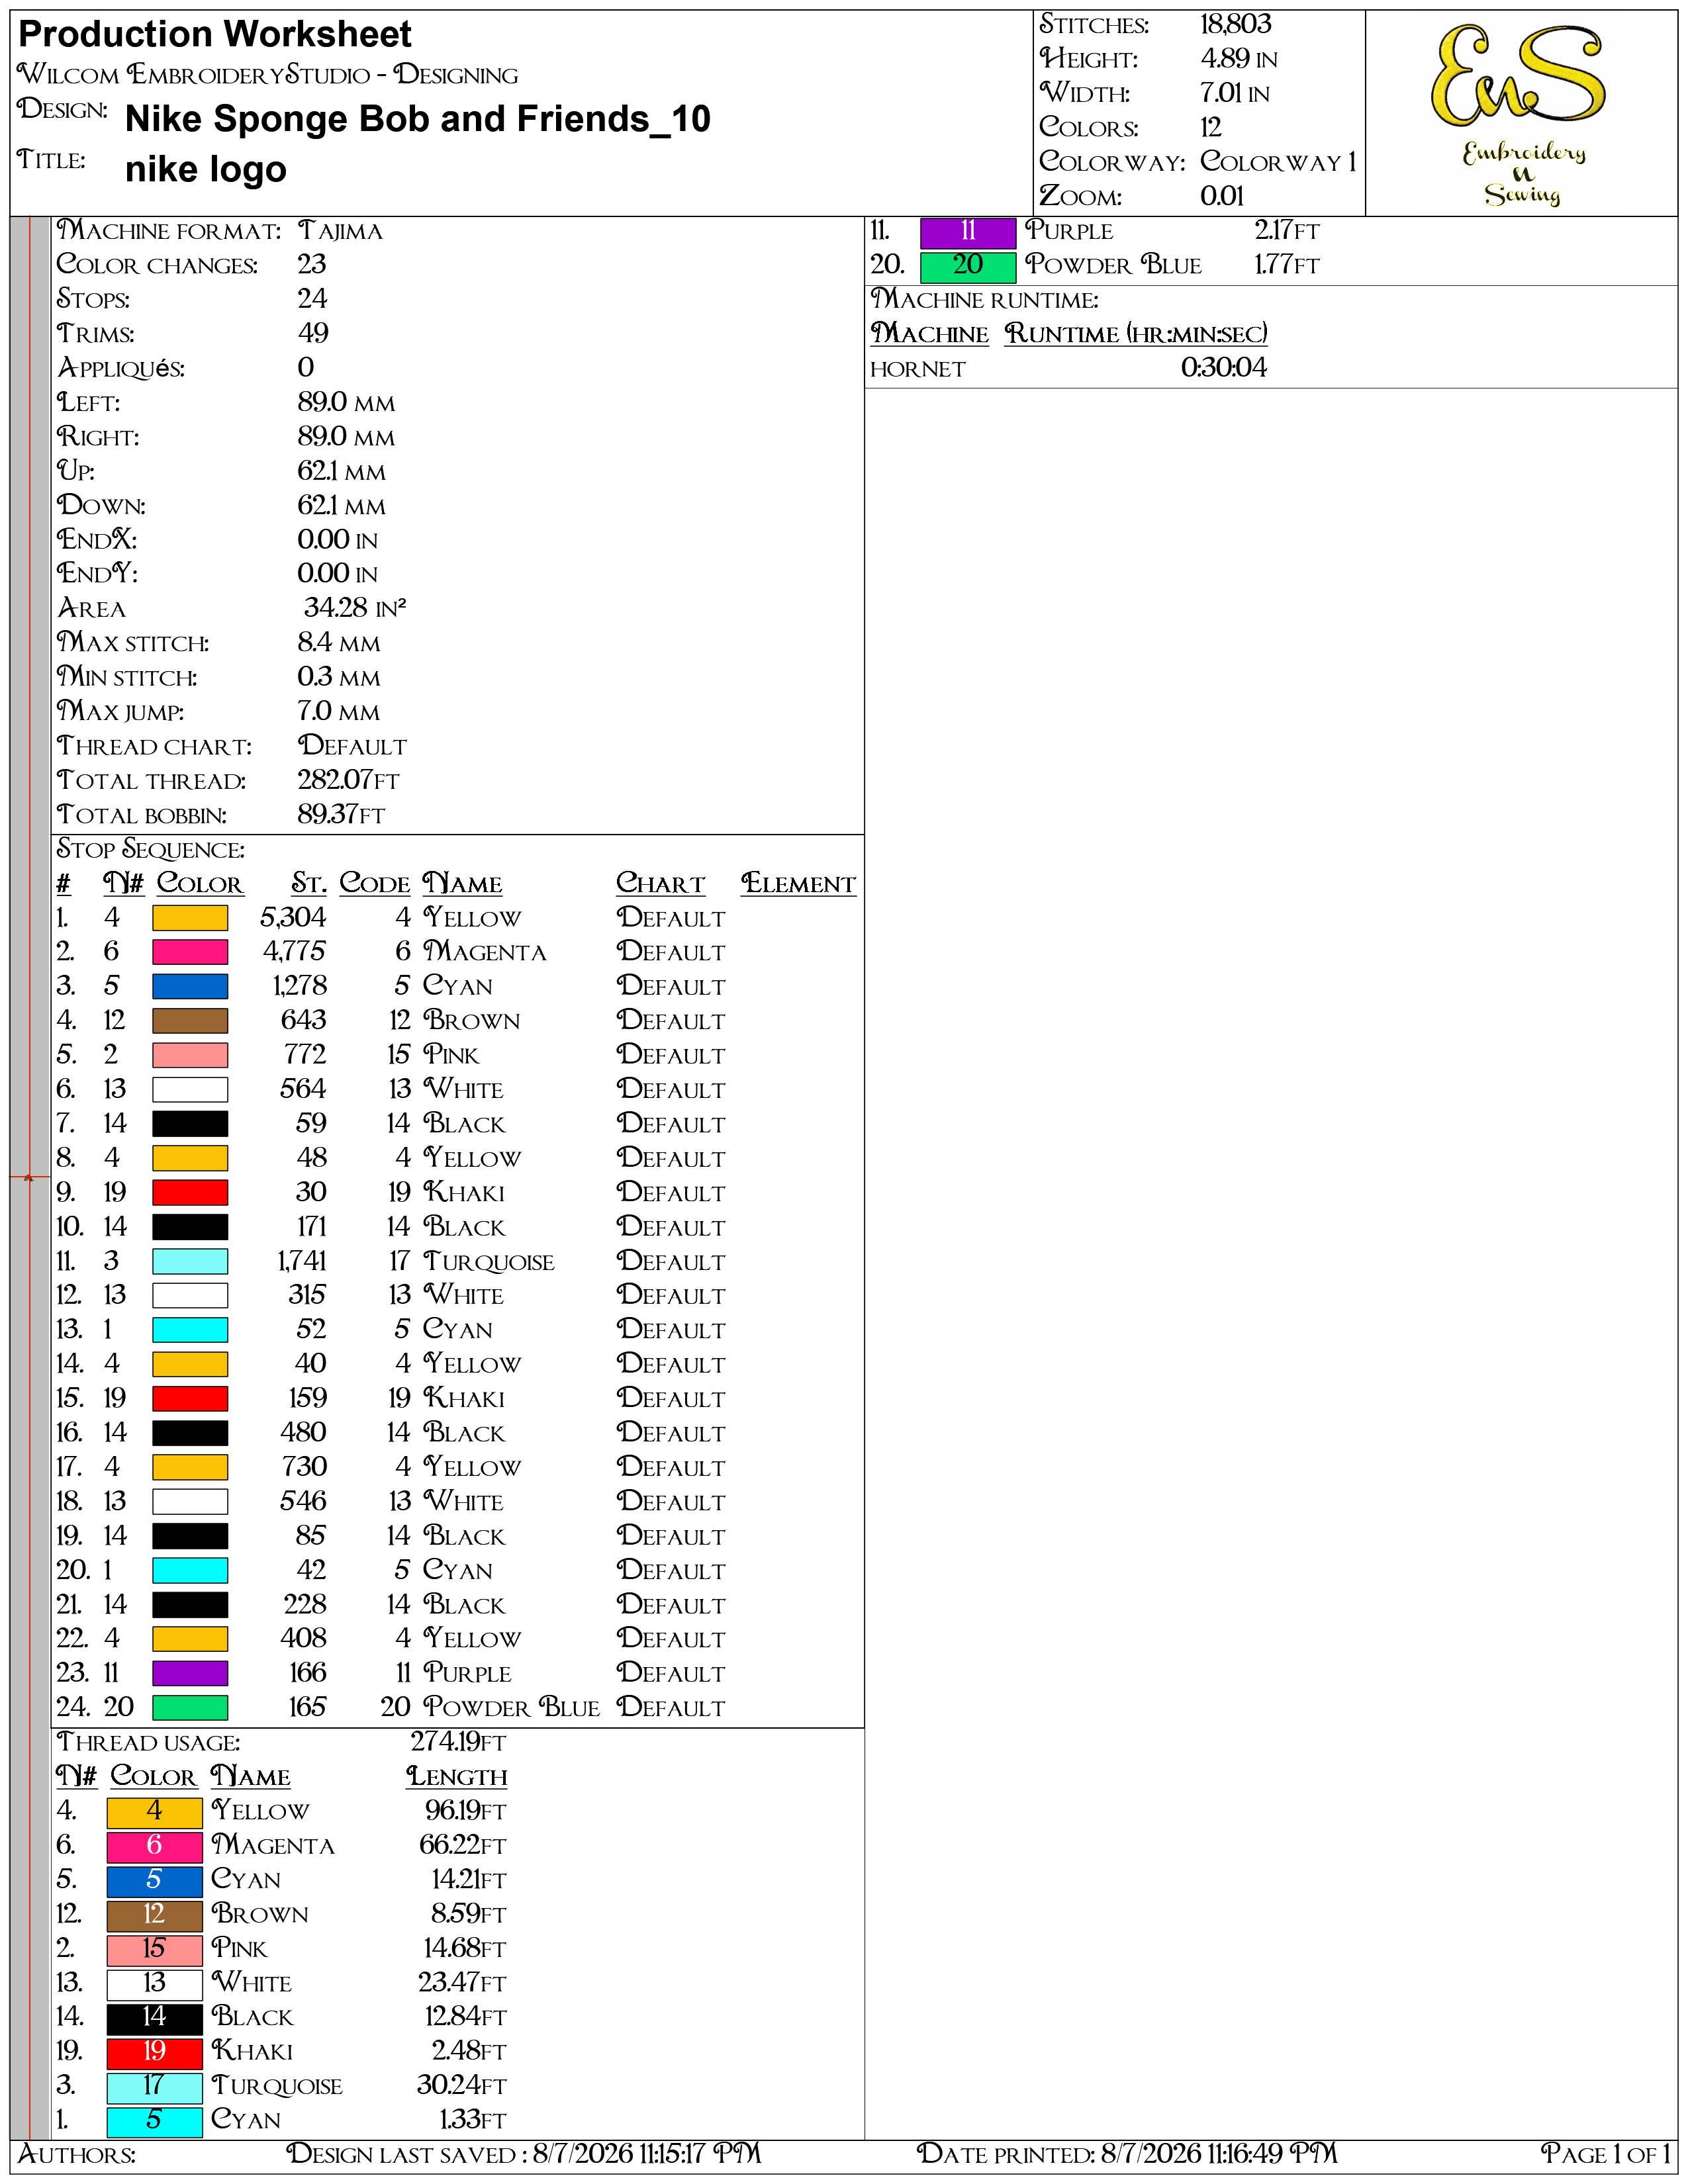The image size is (1688, 2184).
Task: Select the machine format value "Tajima"
Action: coord(340,232)
